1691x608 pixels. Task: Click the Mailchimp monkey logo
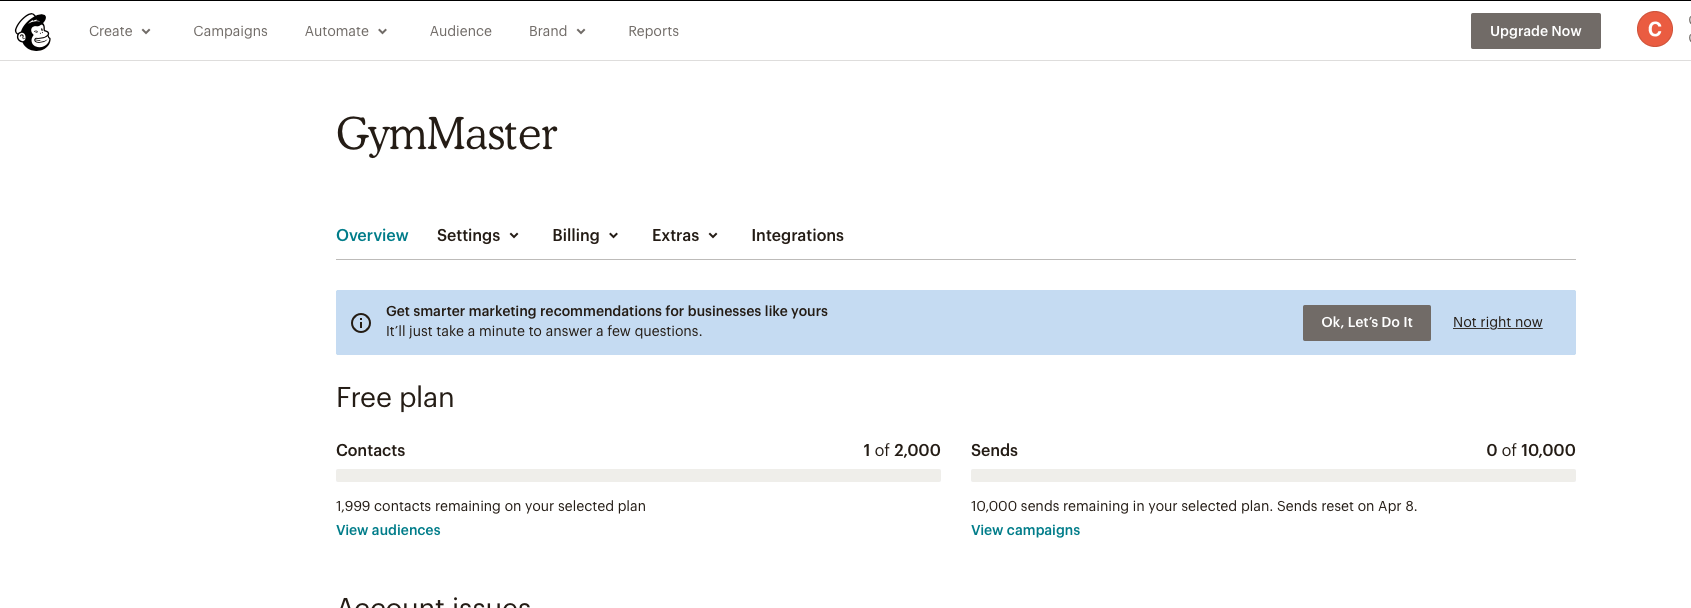(33, 32)
